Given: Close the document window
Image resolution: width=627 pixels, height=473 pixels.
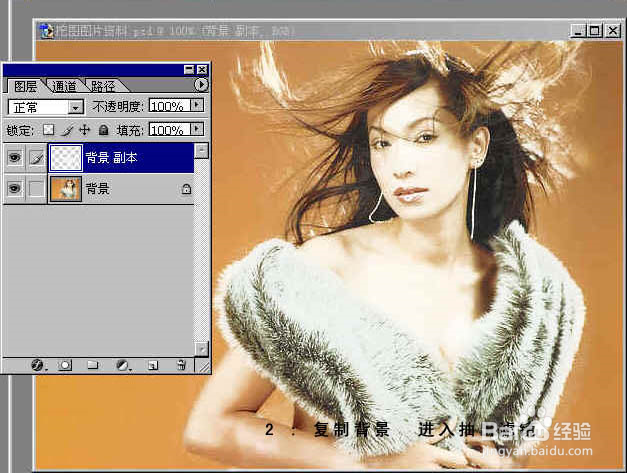Looking at the screenshot, I should [612, 31].
